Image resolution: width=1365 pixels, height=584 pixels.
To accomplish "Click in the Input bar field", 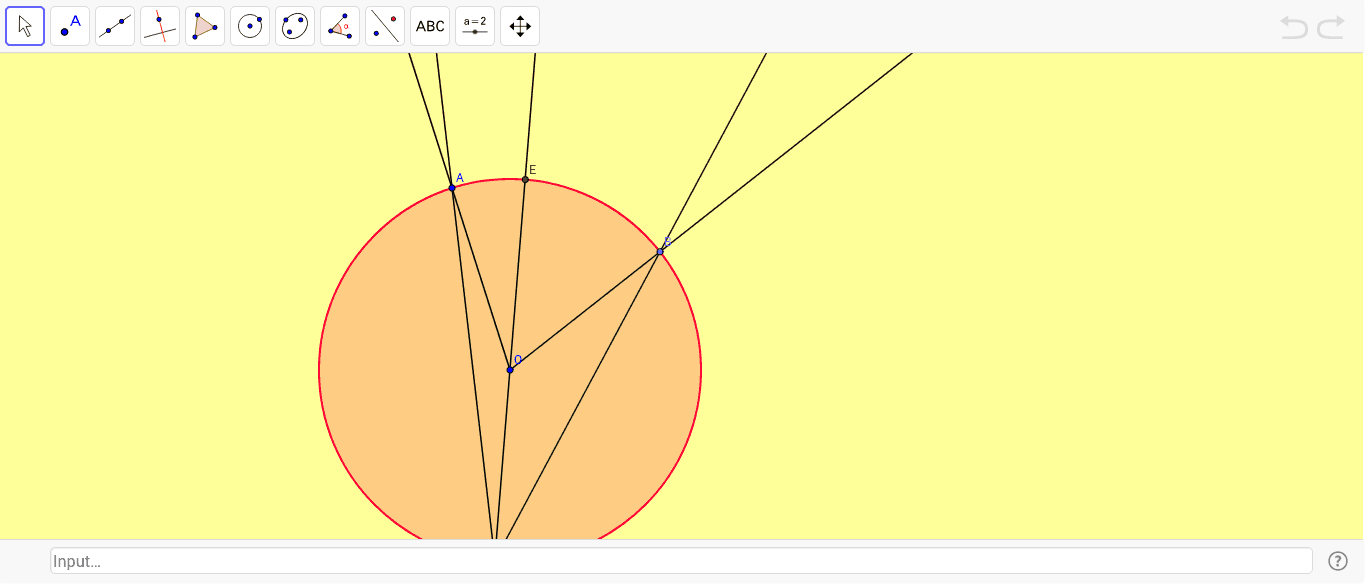I will (x=681, y=561).
